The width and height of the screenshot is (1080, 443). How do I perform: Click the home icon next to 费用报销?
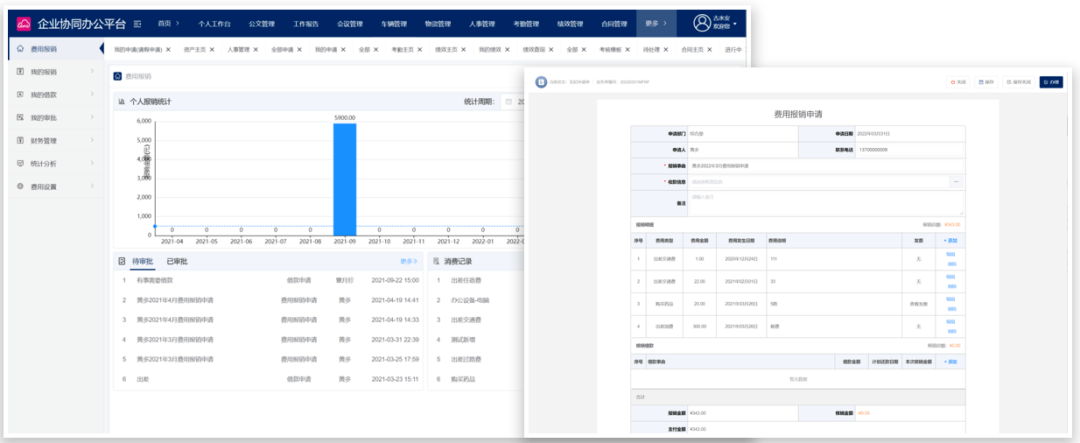pos(21,48)
